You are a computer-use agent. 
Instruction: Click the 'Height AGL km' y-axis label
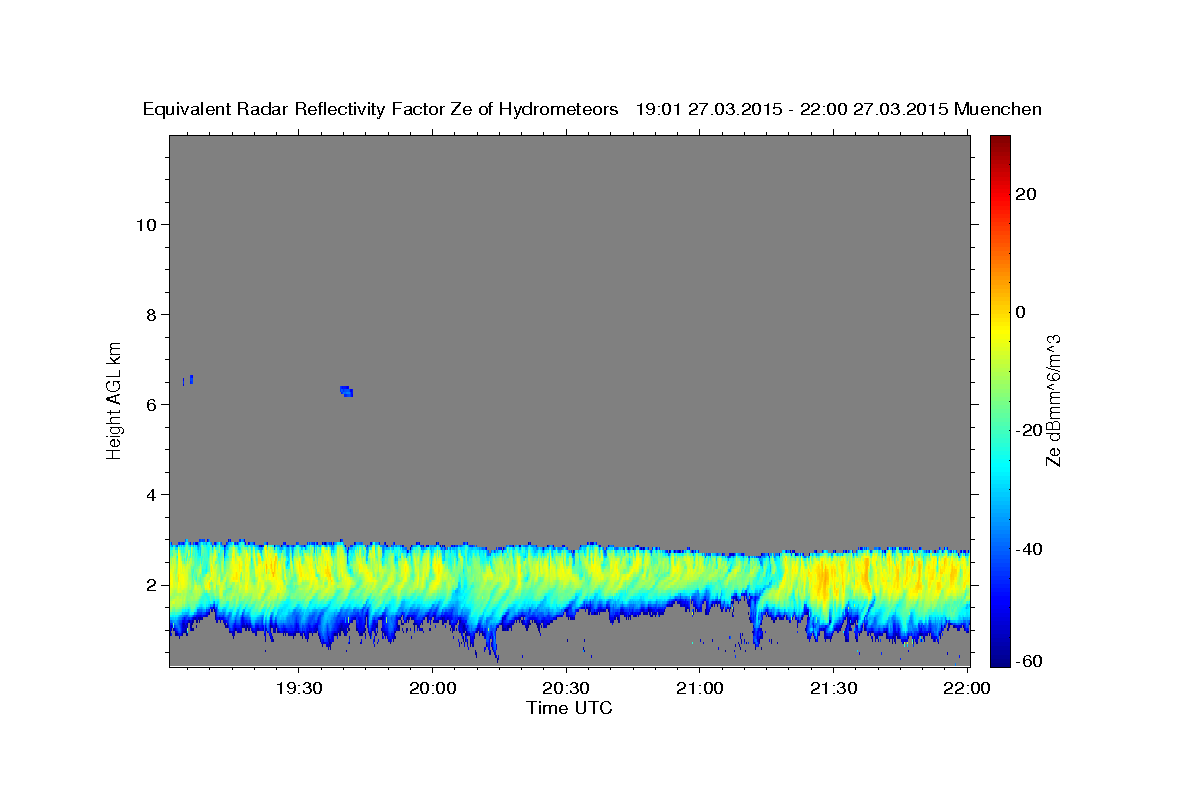click(115, 400)
